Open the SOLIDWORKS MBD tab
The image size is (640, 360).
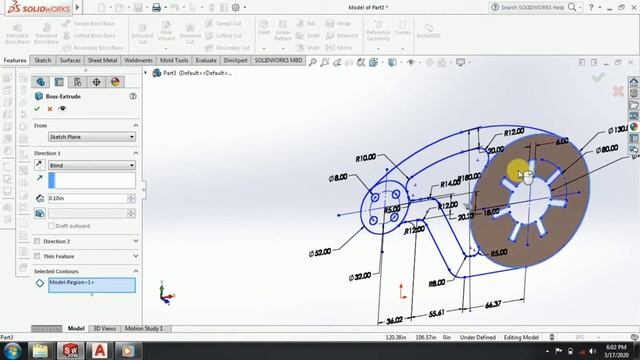click(x=278, y=60)
